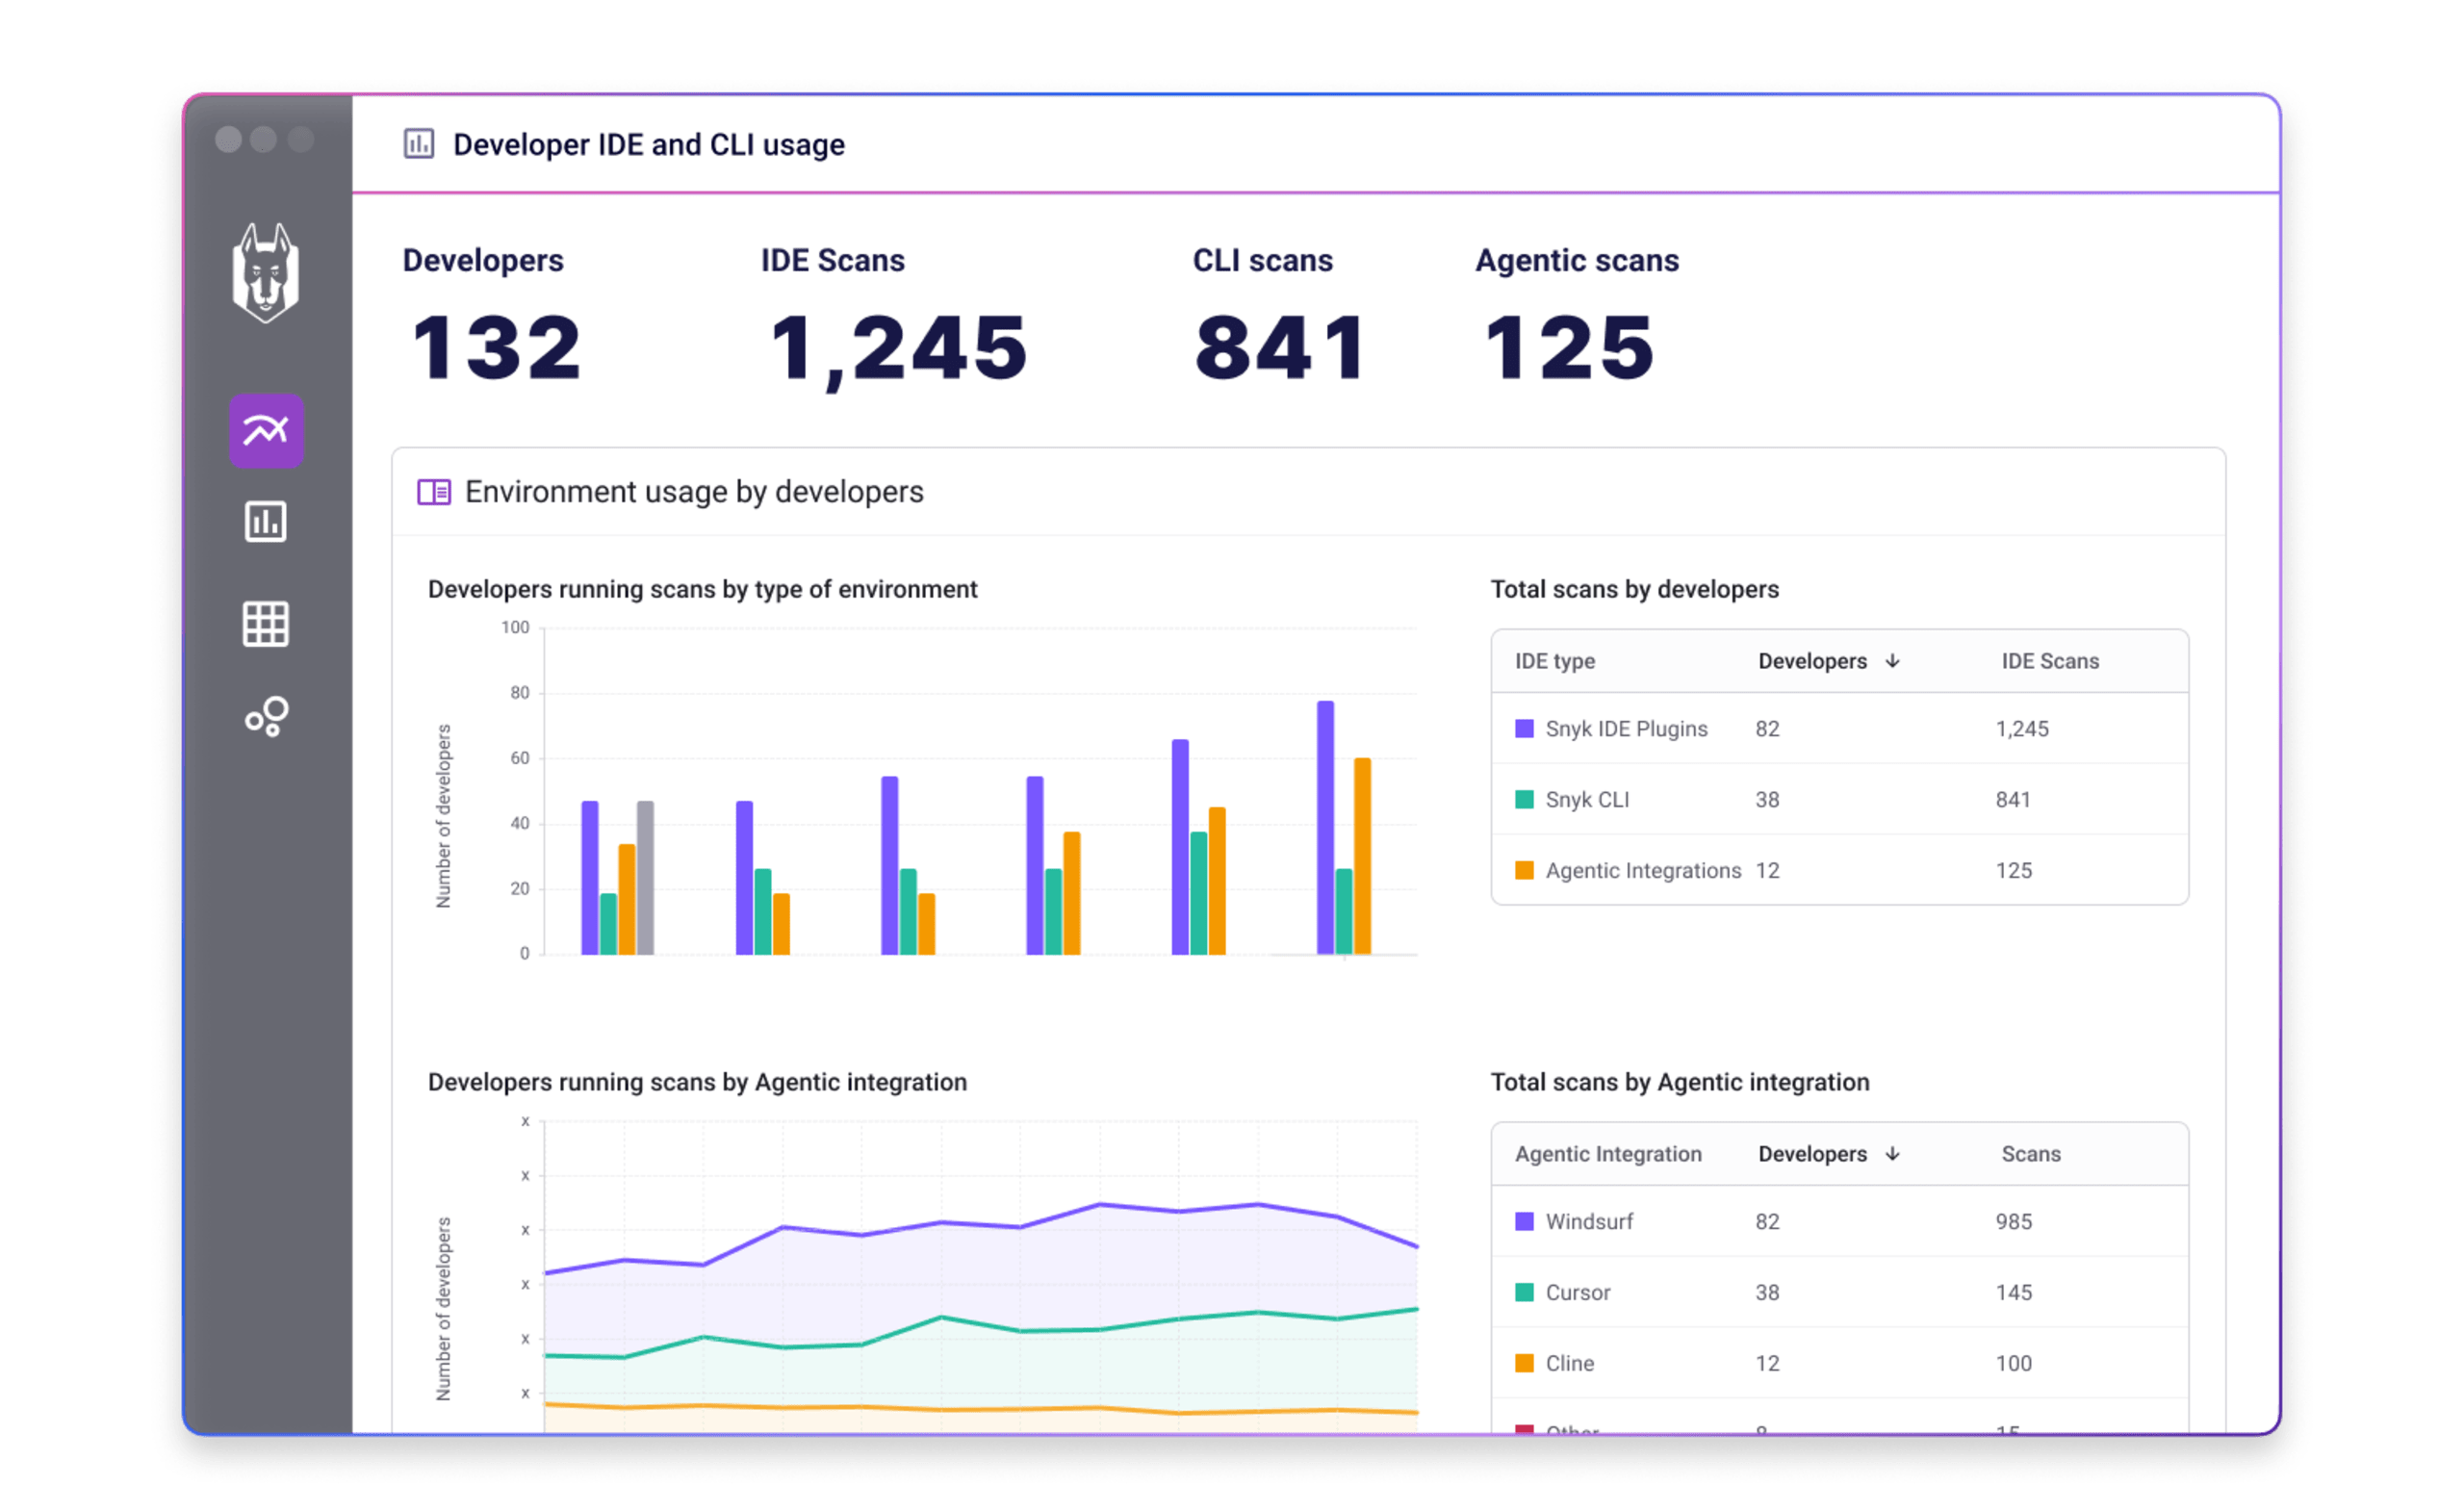The height and width of the screenshot is (1511, 2464).
Task: Sort Agentic table by Developers arrow
Action: (1893, 1154)
